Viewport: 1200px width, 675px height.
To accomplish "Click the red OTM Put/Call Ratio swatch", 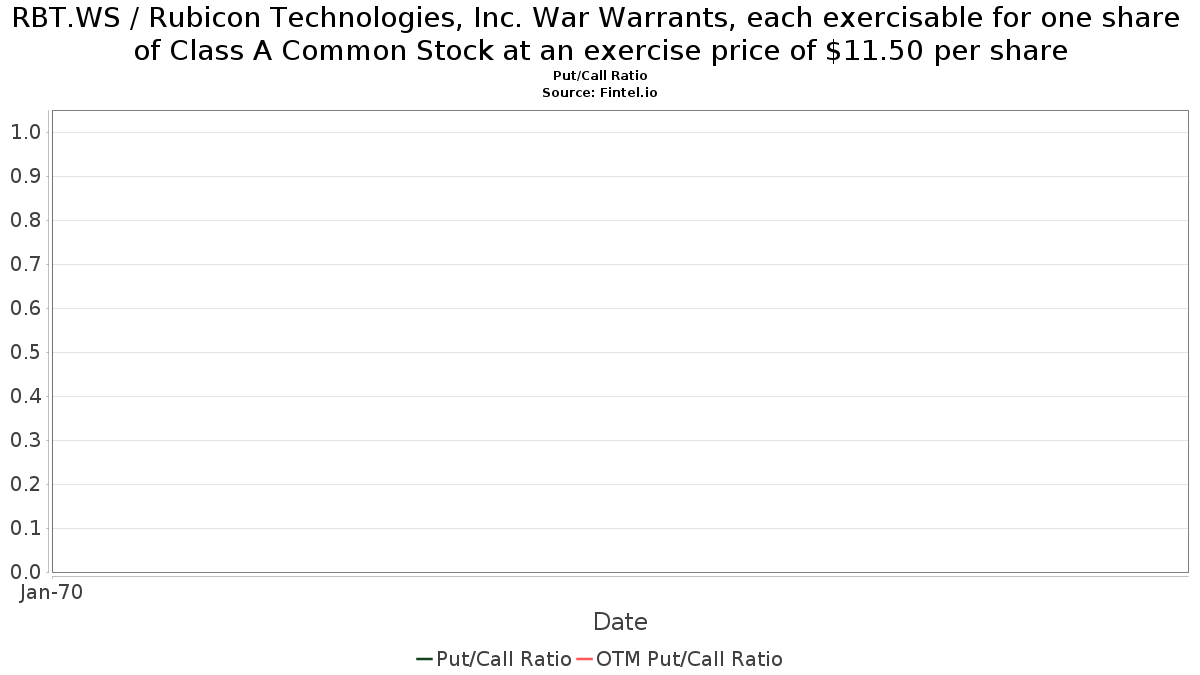I will tap(585, 659).
